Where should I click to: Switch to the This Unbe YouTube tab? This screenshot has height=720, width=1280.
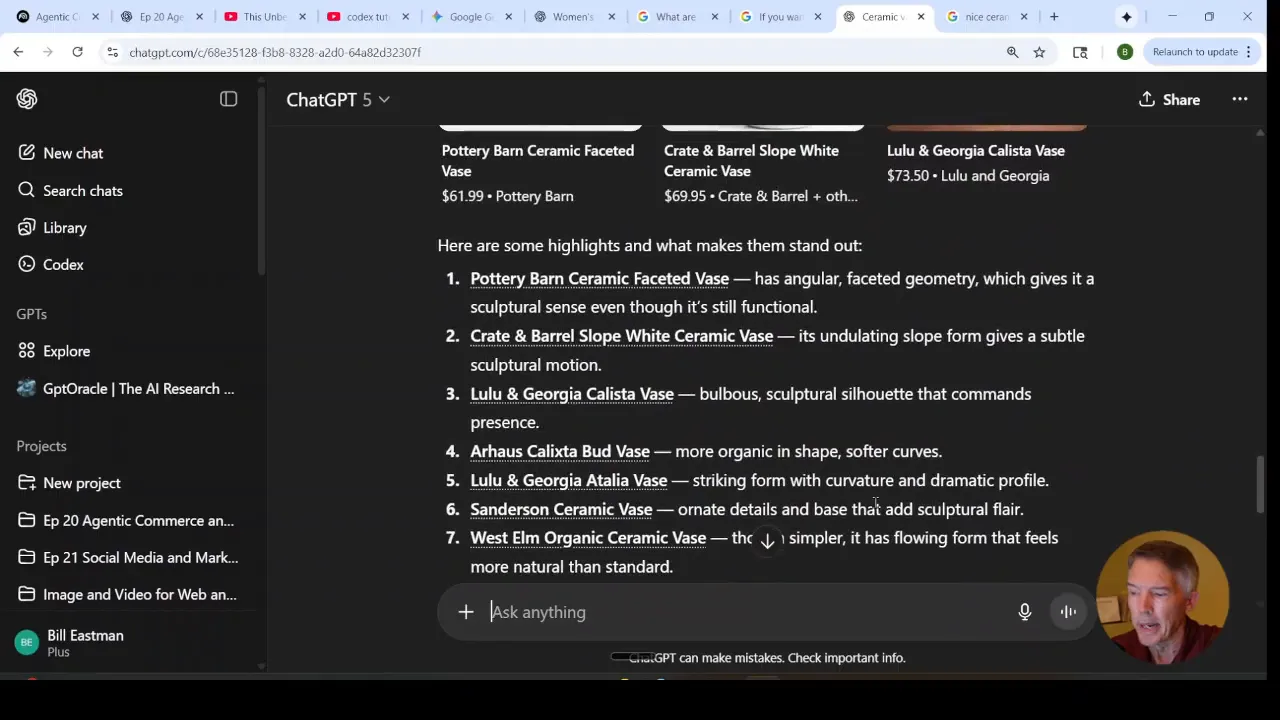click(x=264, y=17)
